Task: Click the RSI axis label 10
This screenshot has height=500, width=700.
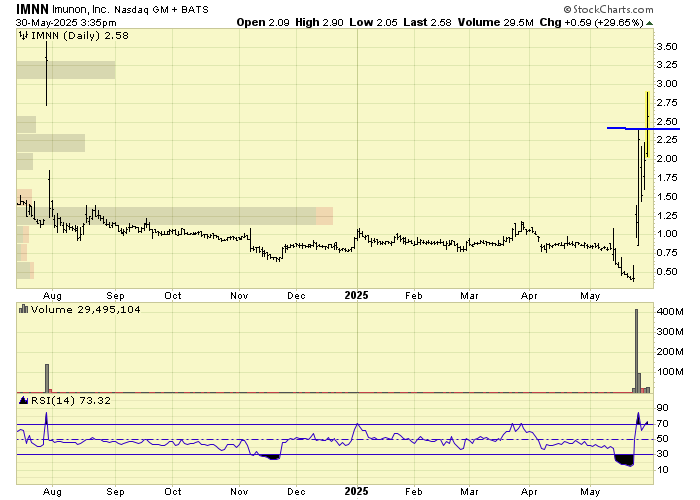Action: coord(662,470)
